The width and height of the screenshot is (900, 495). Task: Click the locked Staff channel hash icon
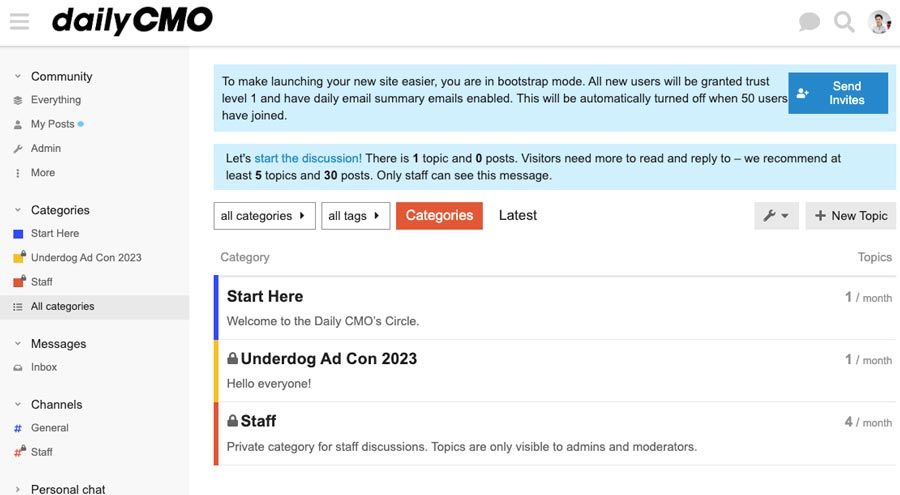click(x=19, y=451)
